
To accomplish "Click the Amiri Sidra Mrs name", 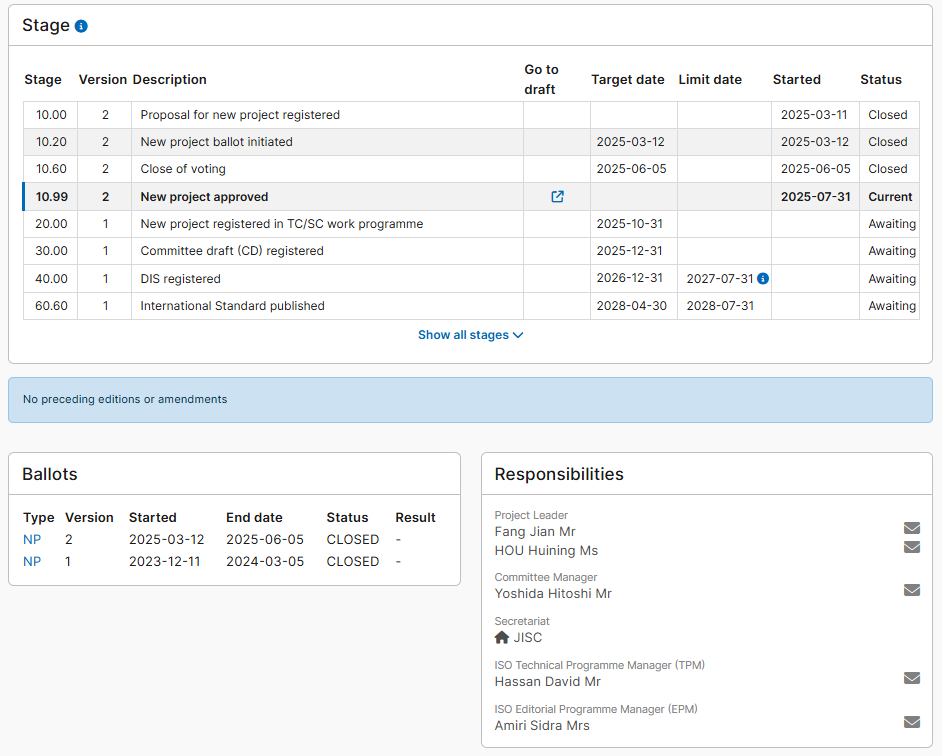I will pyautogui.click(x=542, y=725).
